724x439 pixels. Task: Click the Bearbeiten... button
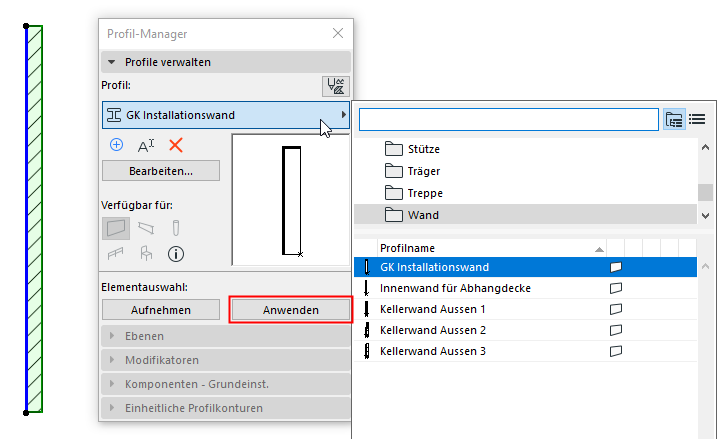[161, 171]
